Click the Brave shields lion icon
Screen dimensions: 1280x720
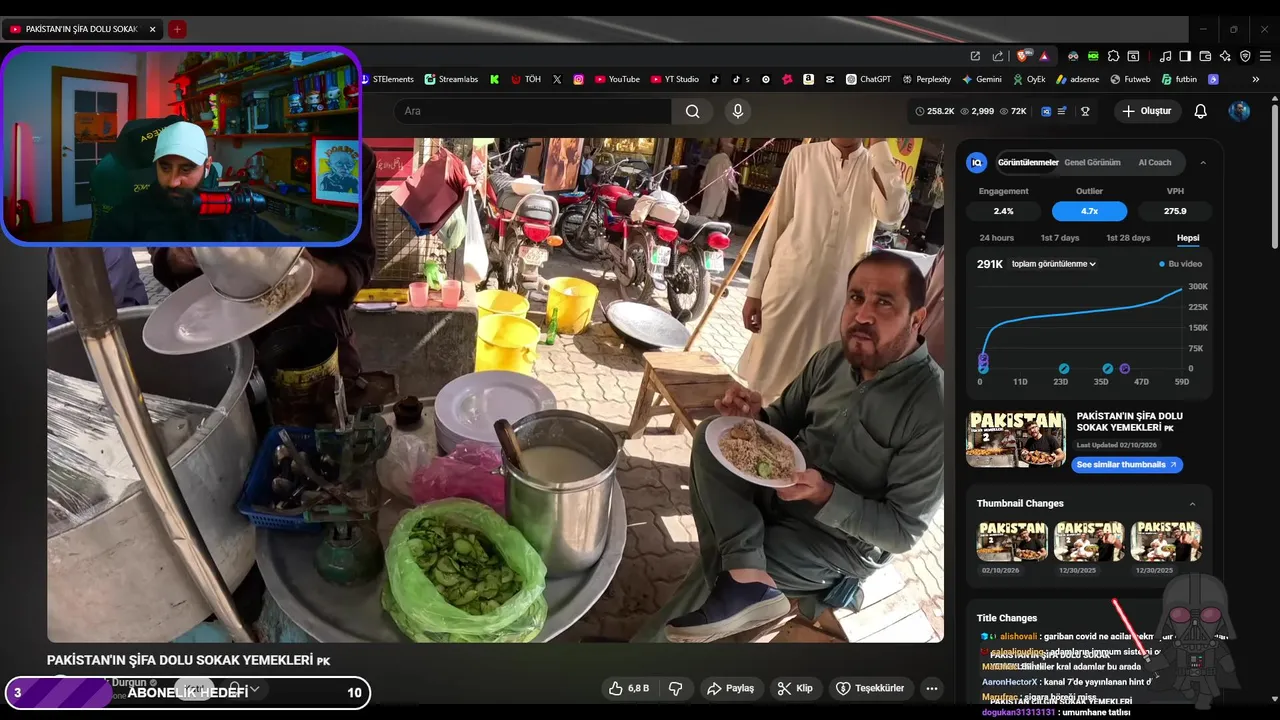1023,56
